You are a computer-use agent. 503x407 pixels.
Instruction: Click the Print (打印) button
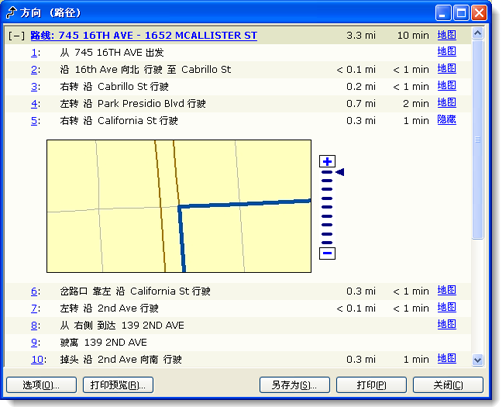click(371, 385)
